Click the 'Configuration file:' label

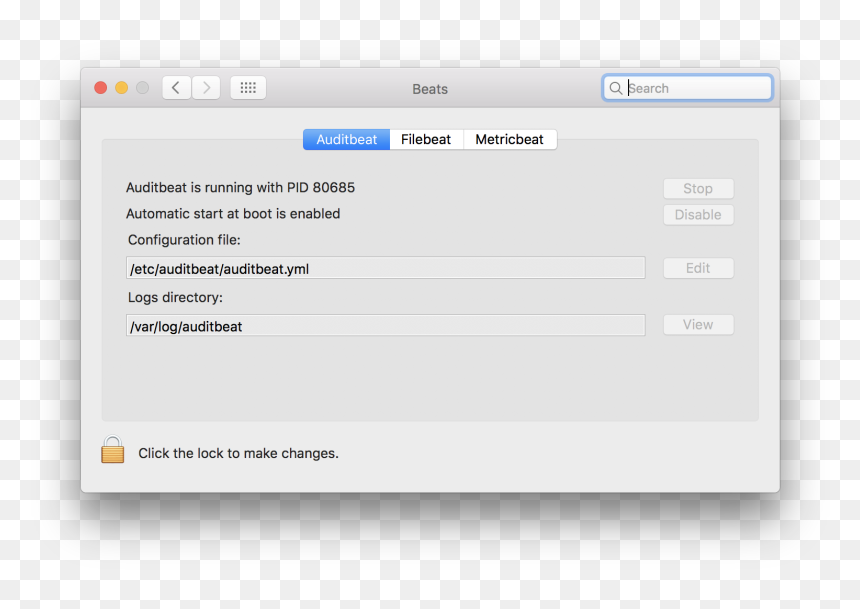coord(184,240)
